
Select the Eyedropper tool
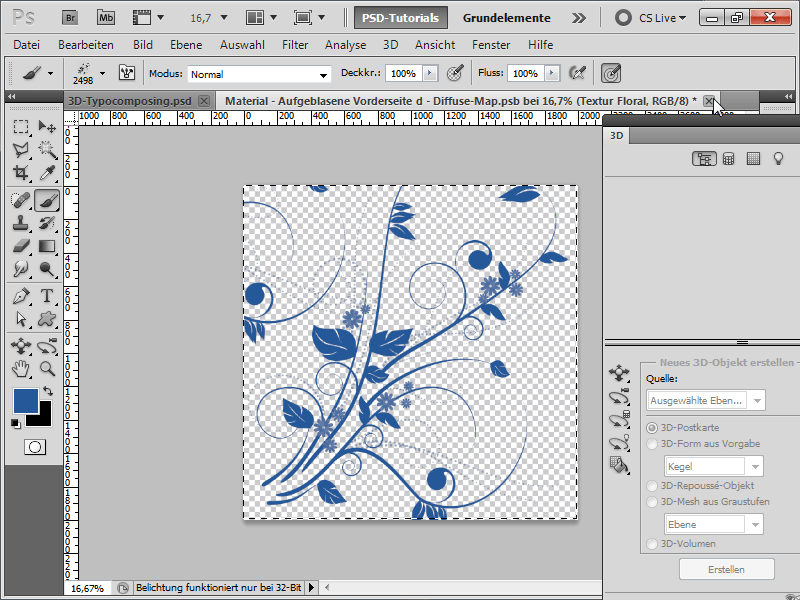pyautogui.click(x=47, y=172)
